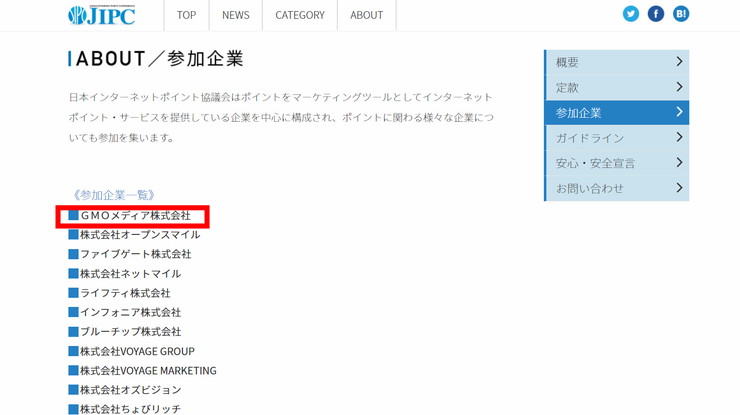Click the chevron beside 定款
Image resolution: width=740 pixels, height=415 pixels.
(679, 87)
